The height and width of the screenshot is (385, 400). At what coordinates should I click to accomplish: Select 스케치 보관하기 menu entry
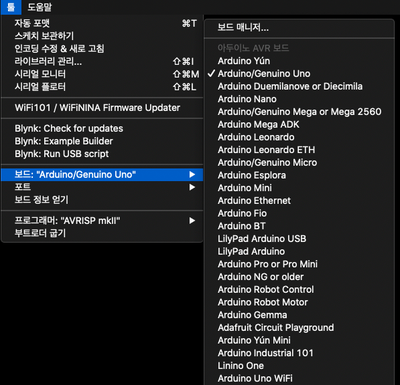102,36
